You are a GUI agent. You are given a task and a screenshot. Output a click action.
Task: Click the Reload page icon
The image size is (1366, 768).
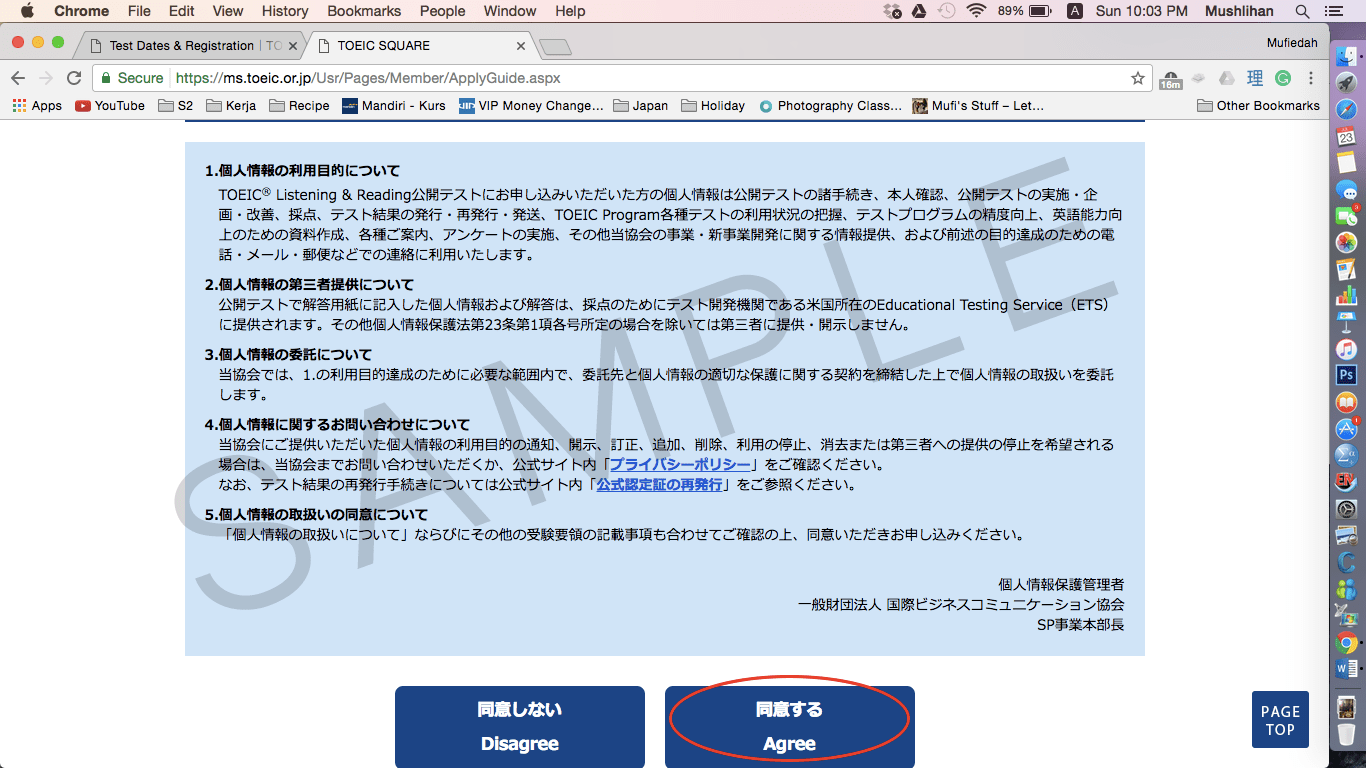coord(74,78)
